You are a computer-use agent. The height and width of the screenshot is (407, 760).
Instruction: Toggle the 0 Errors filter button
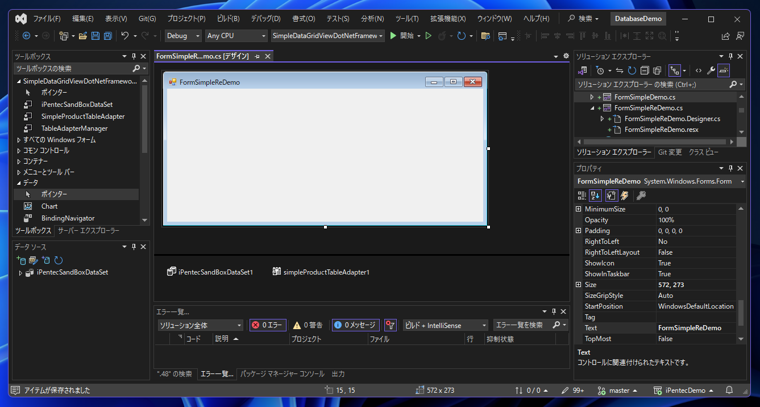point(268,325)
